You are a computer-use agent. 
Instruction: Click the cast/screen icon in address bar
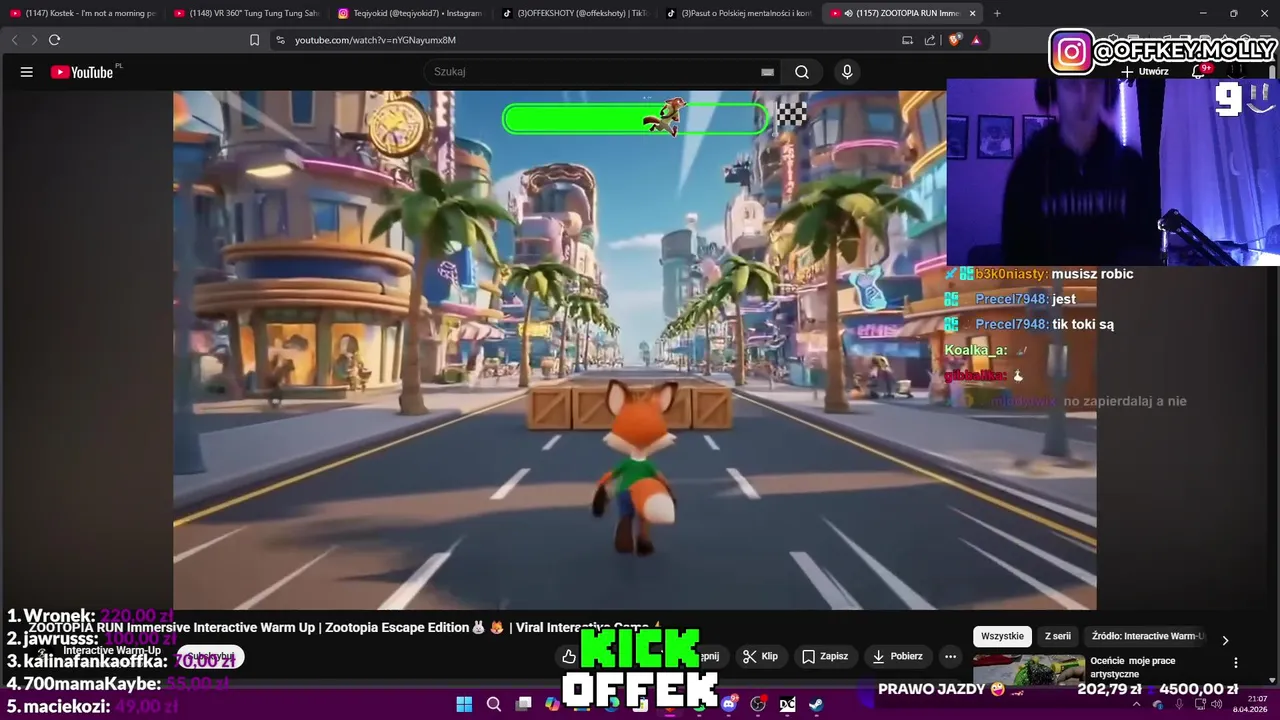pos(907,40)
